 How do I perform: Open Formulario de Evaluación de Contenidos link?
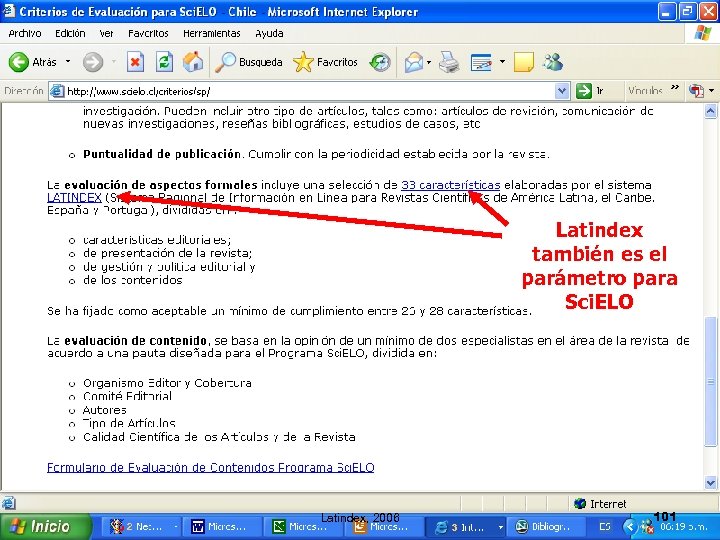pyautogui.click(x=211, y=467)
